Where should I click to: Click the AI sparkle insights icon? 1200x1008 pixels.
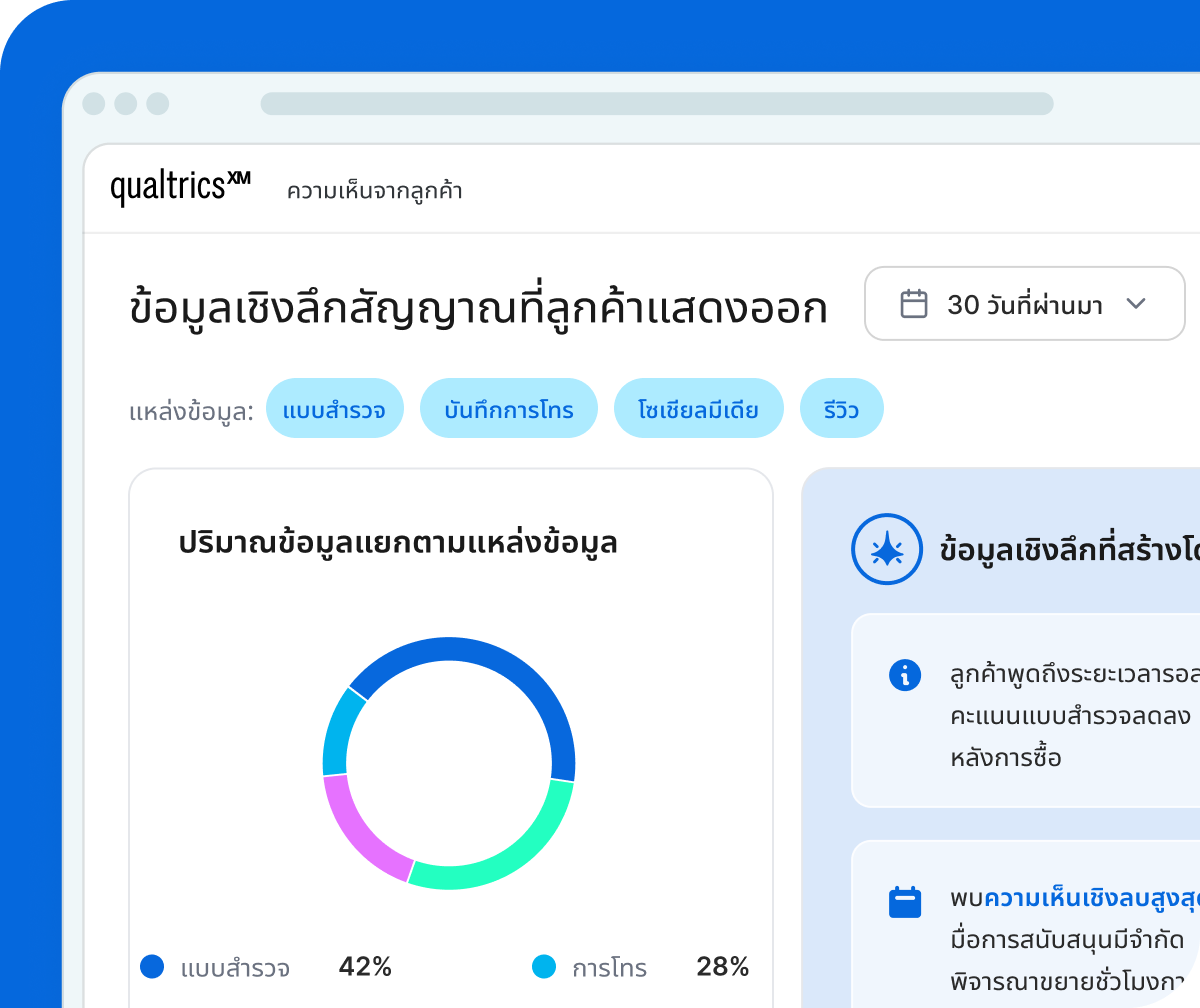[886, 548]
